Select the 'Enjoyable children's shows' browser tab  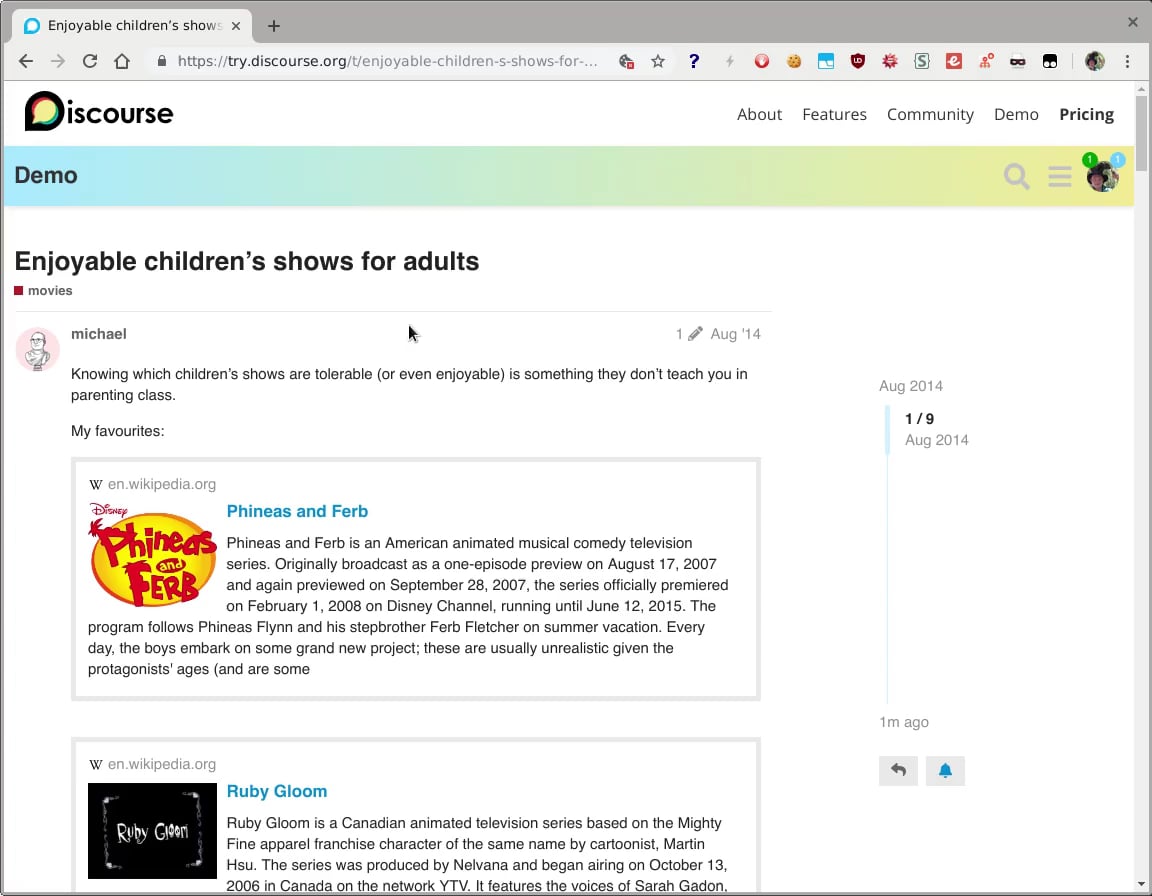pos(132,26)
